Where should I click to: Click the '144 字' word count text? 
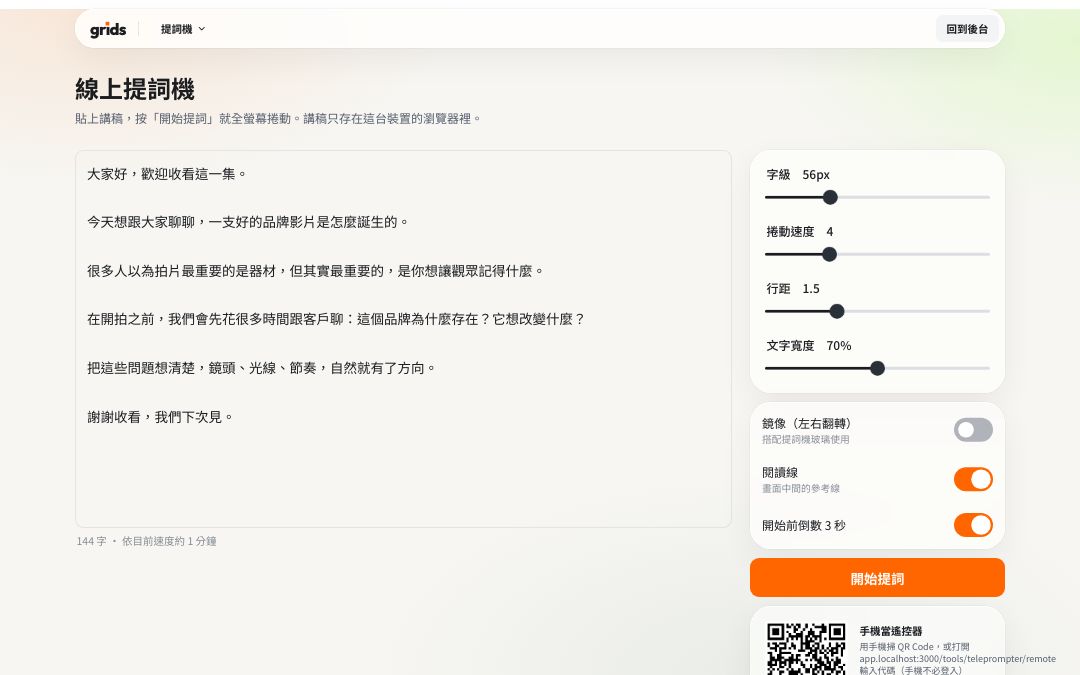coord(92,541)
